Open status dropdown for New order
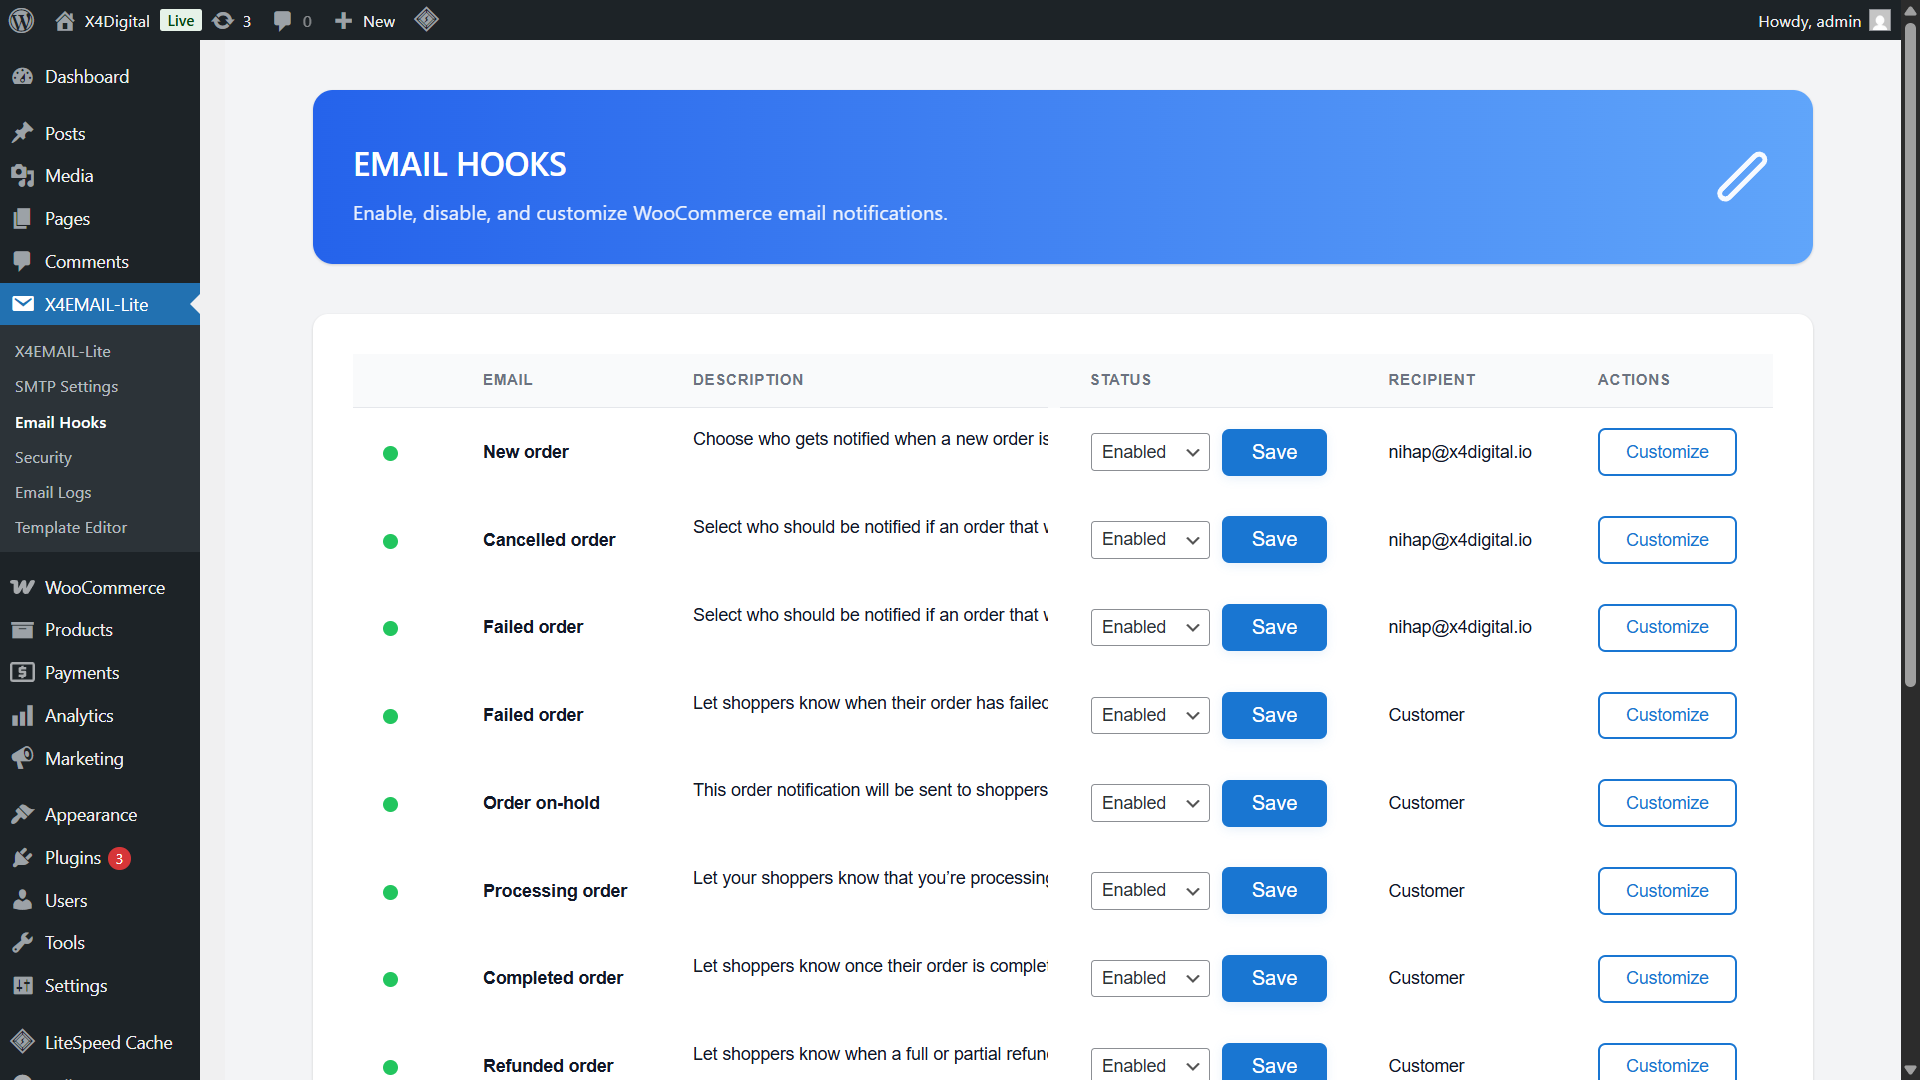Image resolution: width=1920 pixels, height=1080 pixels. pyautogui.click(x=1150, y=452)
